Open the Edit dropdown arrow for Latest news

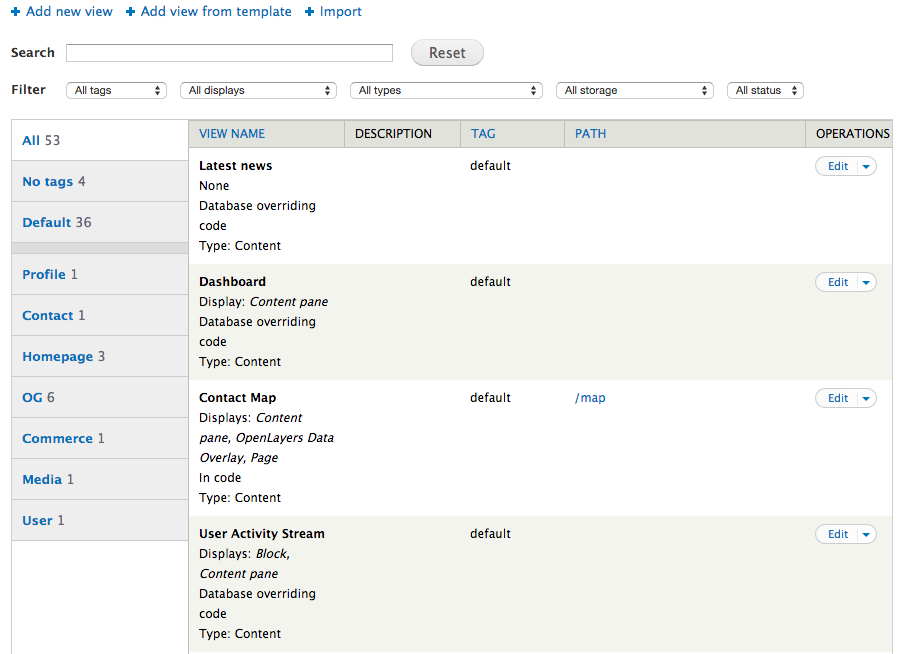866,166
